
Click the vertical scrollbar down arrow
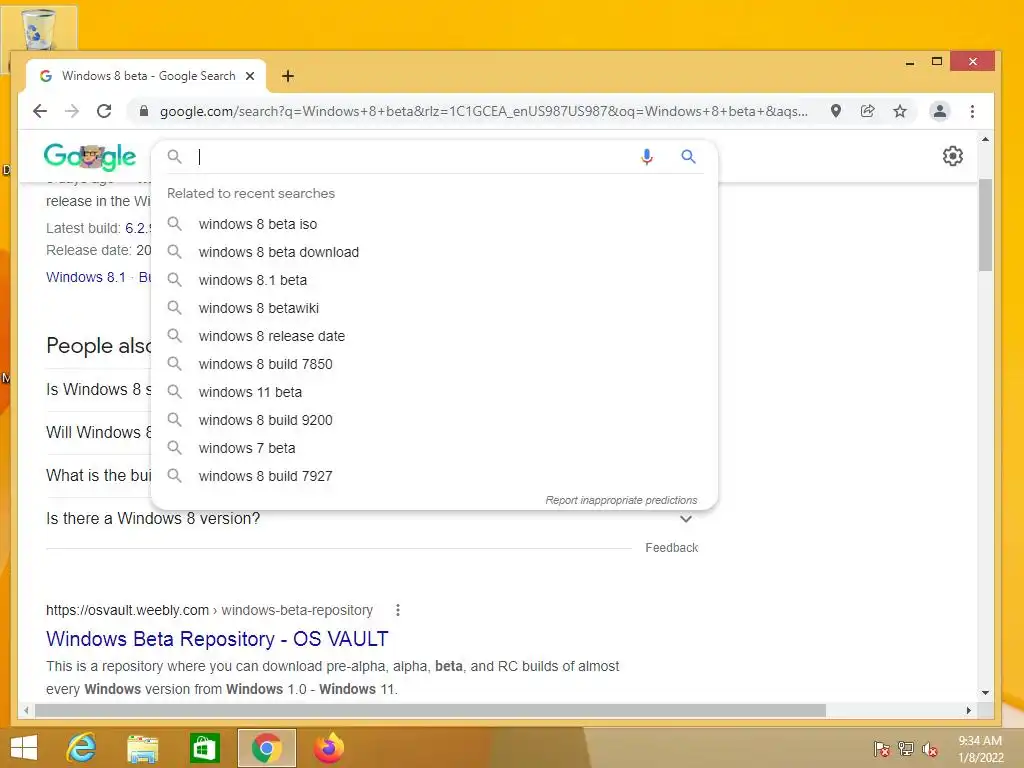tap(985, 692)
